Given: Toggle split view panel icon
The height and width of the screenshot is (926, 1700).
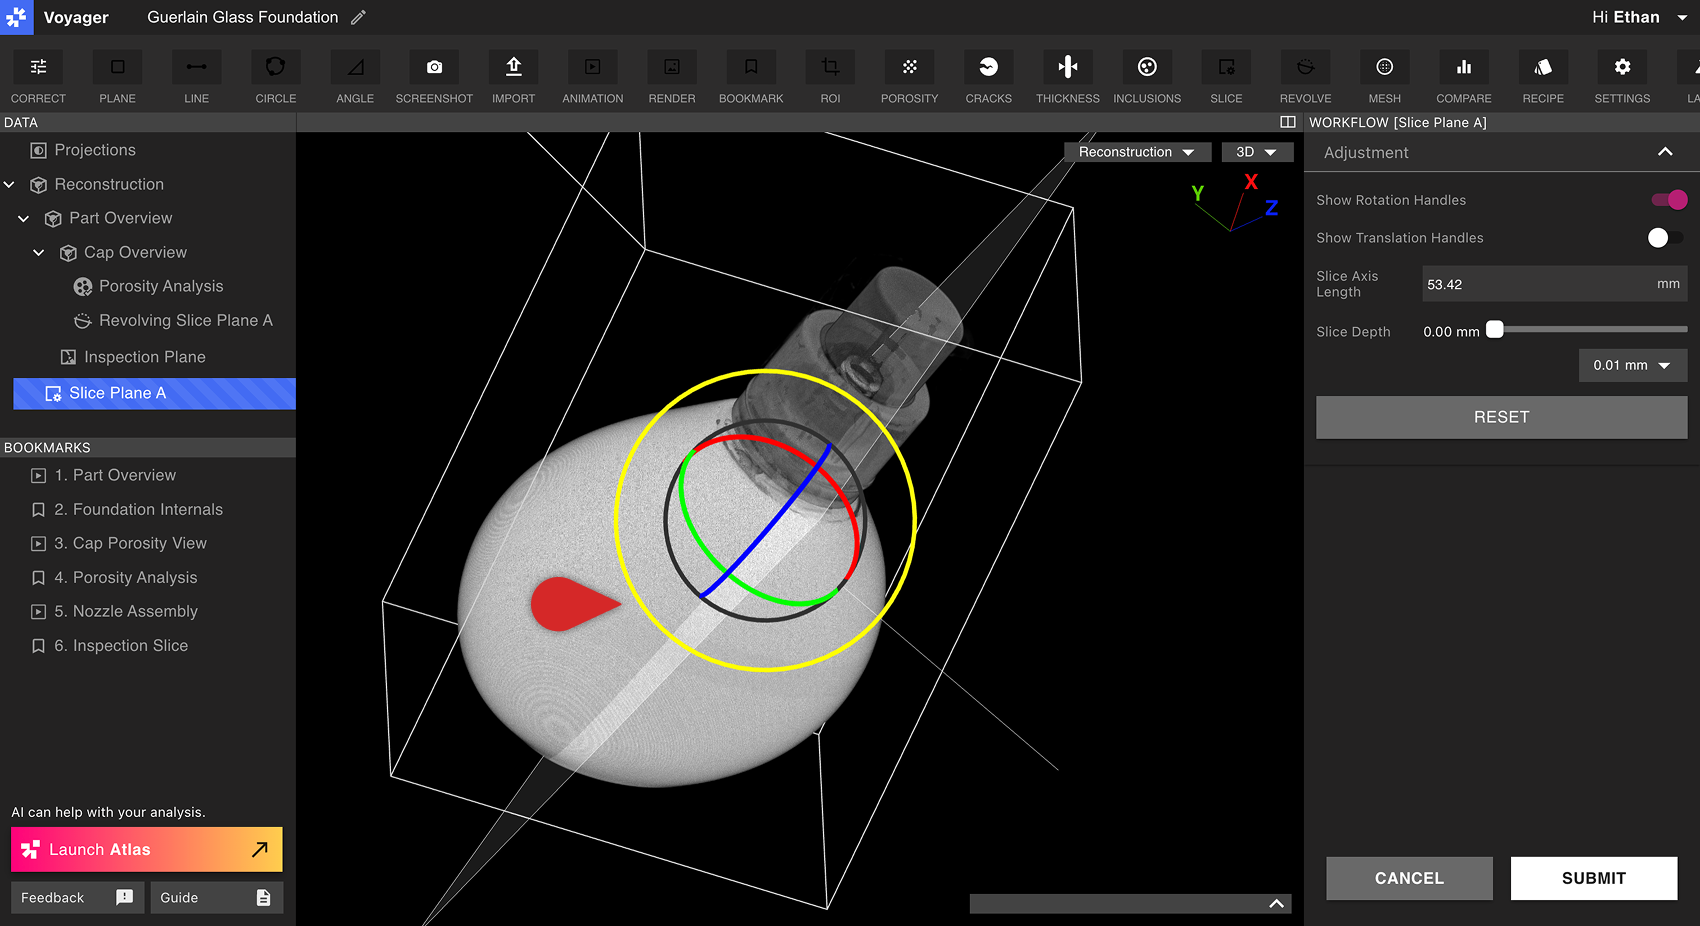Looking at the screenshot, I should pyautogui.click(x=1288, y=122).
